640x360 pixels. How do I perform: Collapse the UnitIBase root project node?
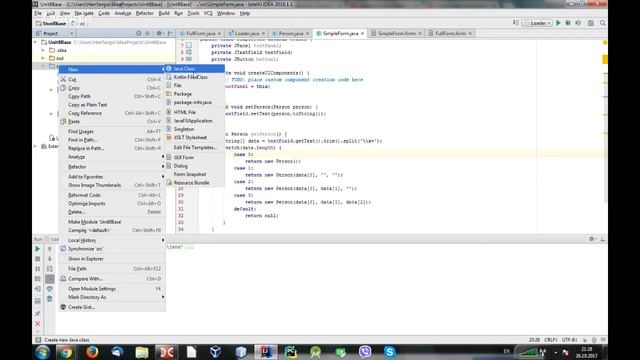tap(36, 42)
